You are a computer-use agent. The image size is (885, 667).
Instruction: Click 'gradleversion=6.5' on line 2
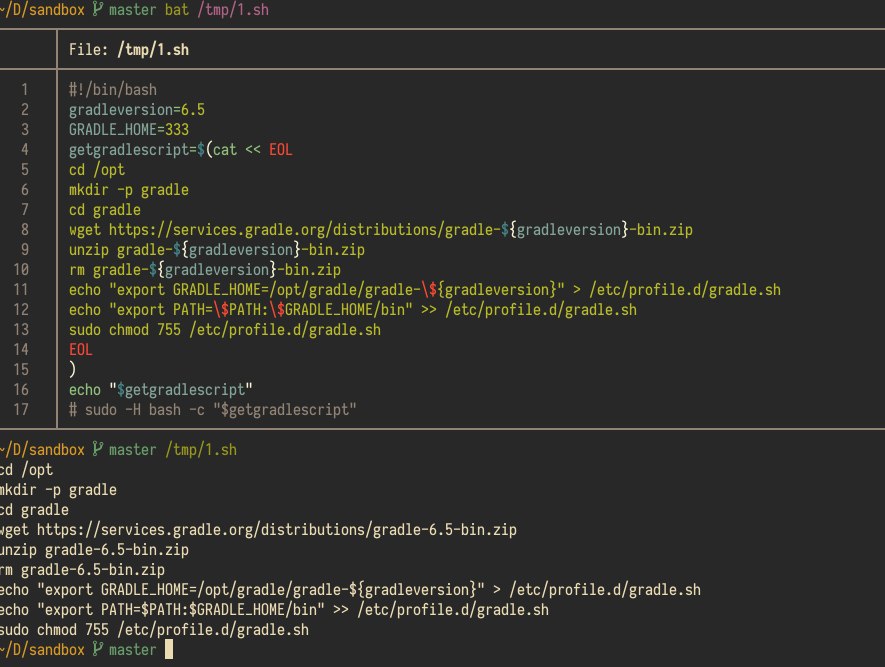pos(137,109)
